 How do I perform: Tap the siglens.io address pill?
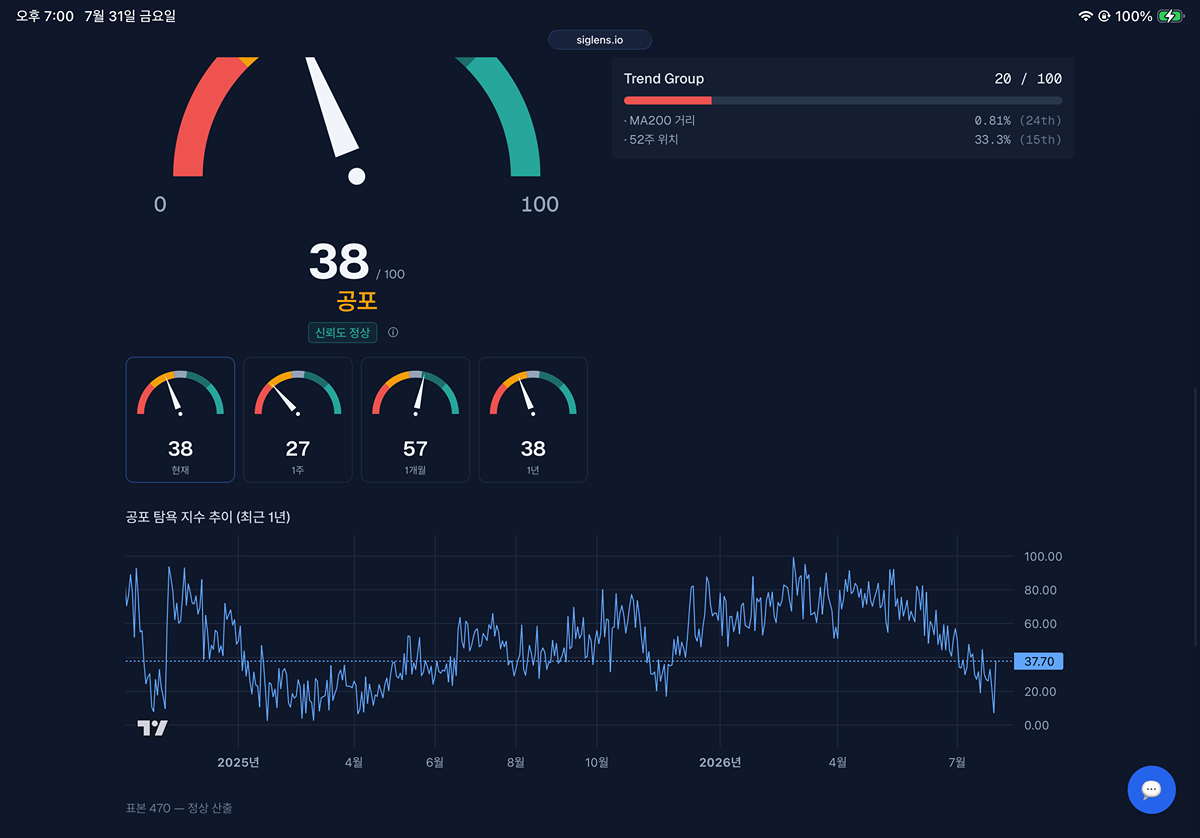tap(600, 40)
